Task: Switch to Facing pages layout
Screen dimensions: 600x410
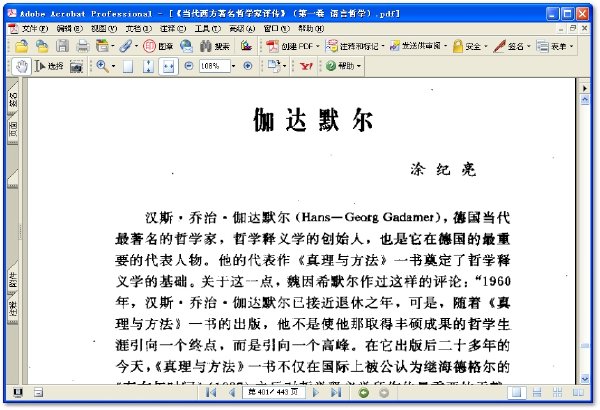Action: tap(578, 392)
